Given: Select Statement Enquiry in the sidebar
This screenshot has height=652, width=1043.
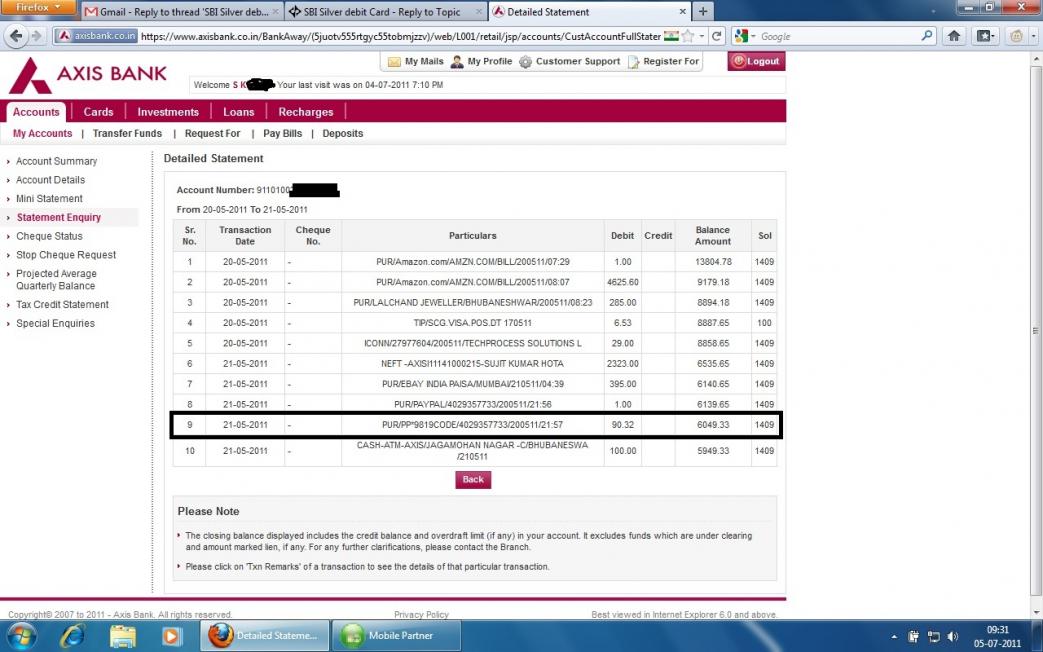Looking at the screenshot, I should [59, 217].
